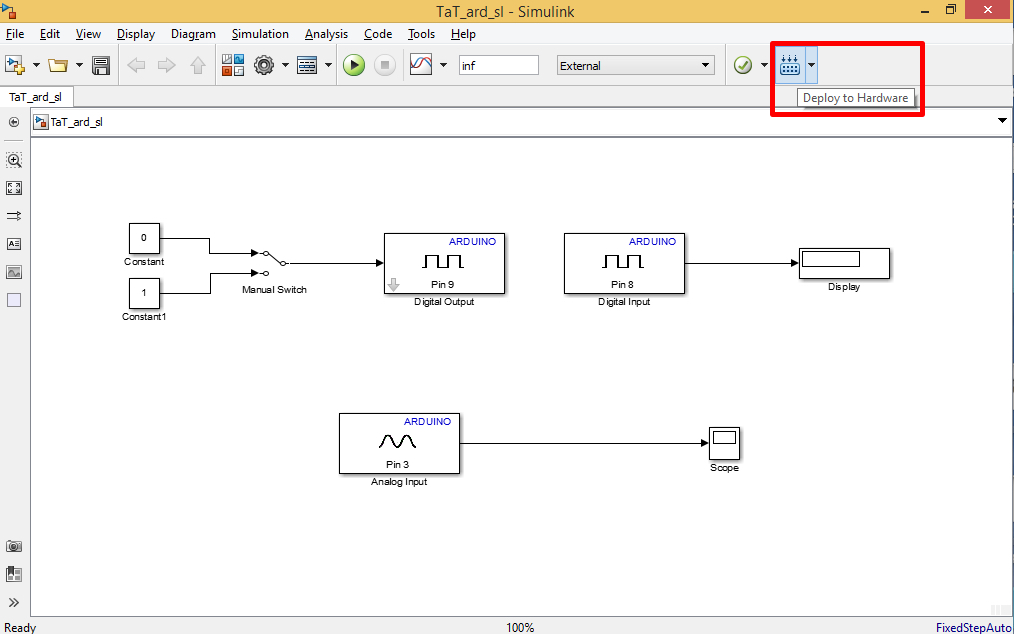Click the New Model icon

14,65
